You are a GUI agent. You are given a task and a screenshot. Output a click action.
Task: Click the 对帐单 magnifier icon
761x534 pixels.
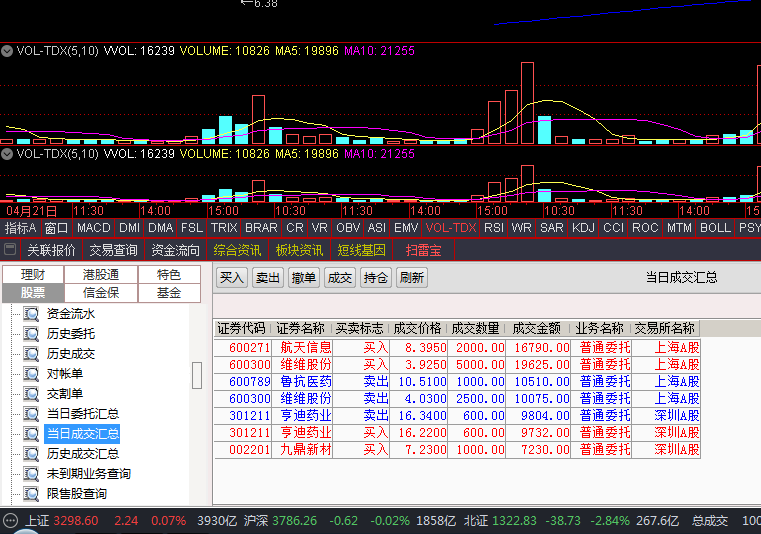click(31, 374)
